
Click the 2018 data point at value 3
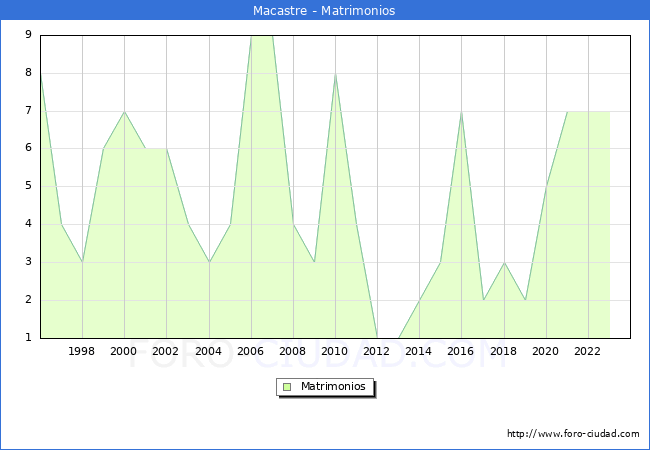click(504, 262)
